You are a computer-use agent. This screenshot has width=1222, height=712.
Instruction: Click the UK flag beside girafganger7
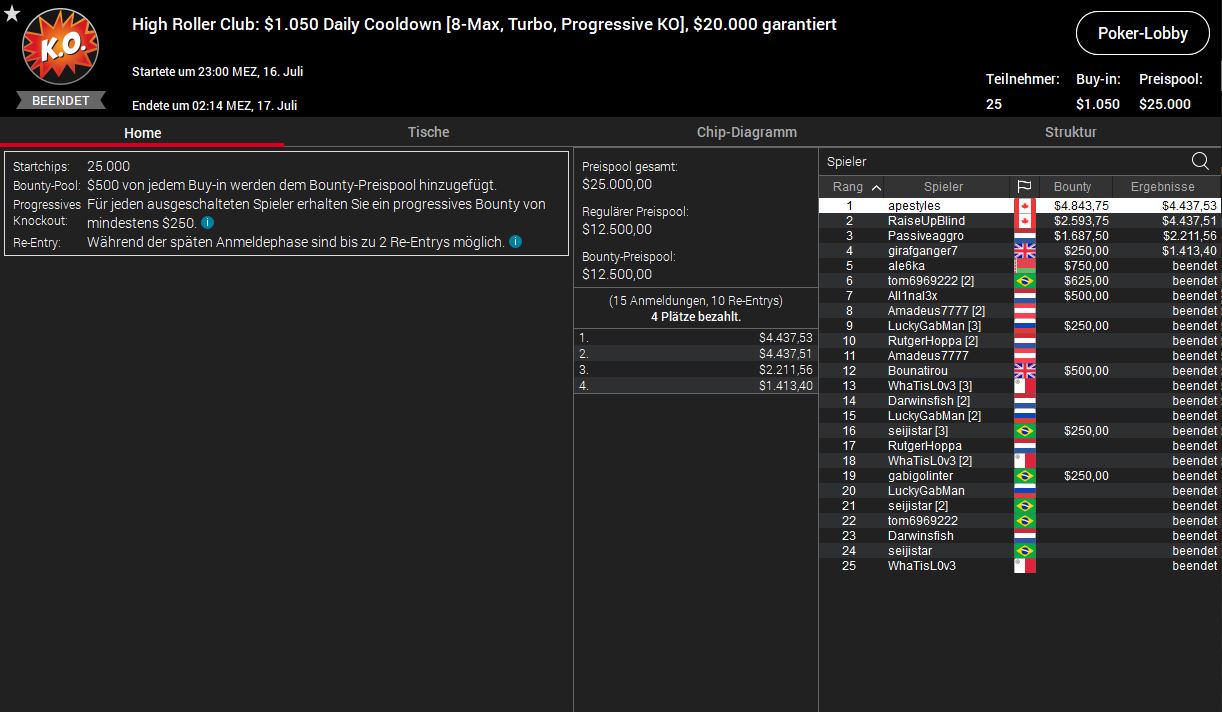point(1024,251)
